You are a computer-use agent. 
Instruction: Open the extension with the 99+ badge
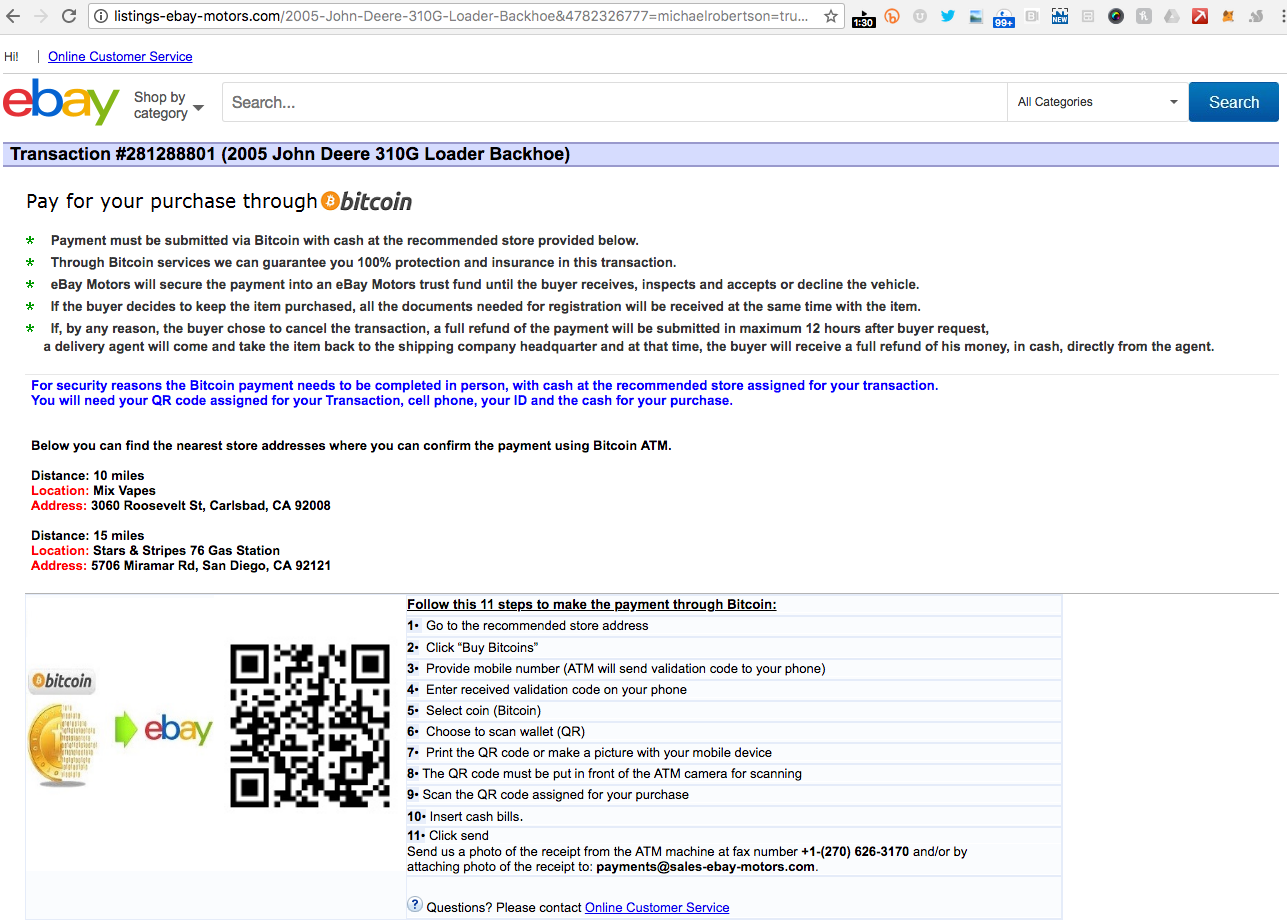point(1004,17)
